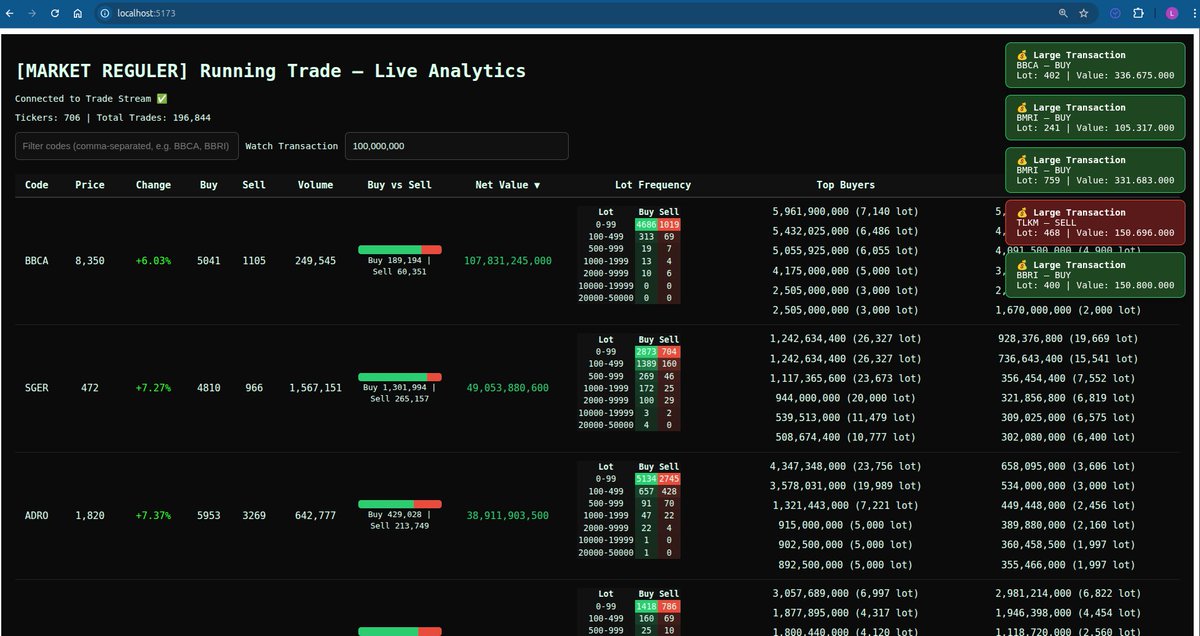Click the TLKM SELL large transaction alert
This screenshot has width=1200, height=636.
coord(1096,222)
